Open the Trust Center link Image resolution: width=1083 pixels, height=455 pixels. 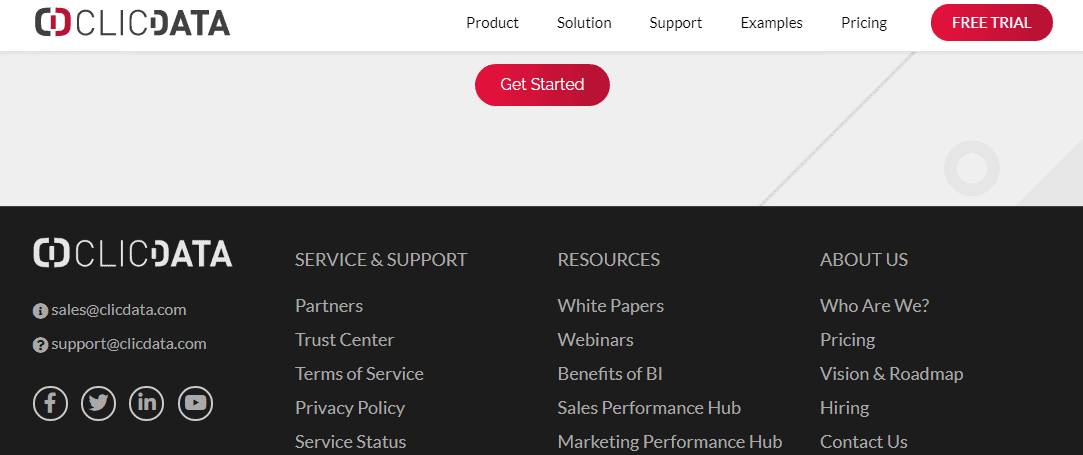pyautogui.click(x=345, y=340)
